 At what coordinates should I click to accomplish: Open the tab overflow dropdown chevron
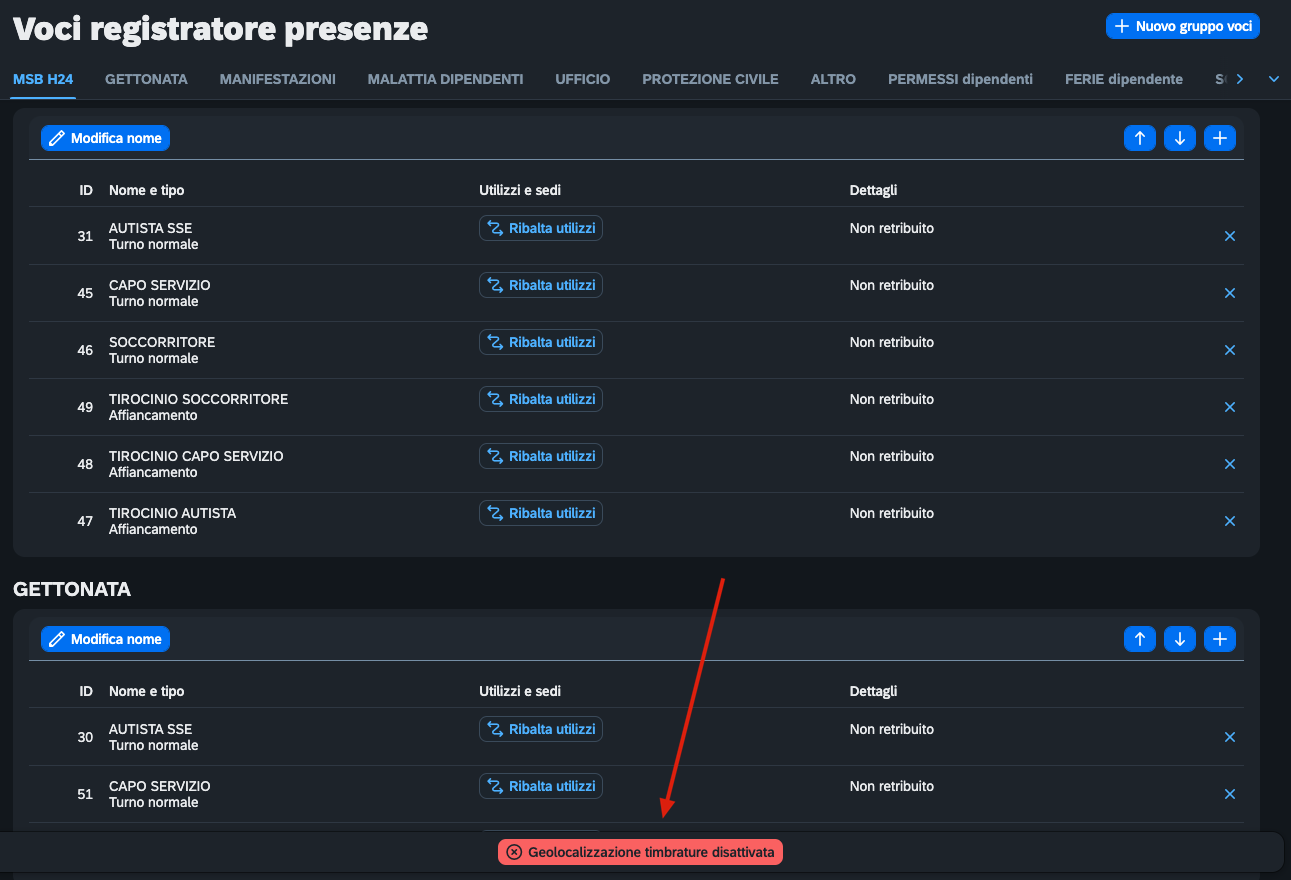(x=1274, y=79)
